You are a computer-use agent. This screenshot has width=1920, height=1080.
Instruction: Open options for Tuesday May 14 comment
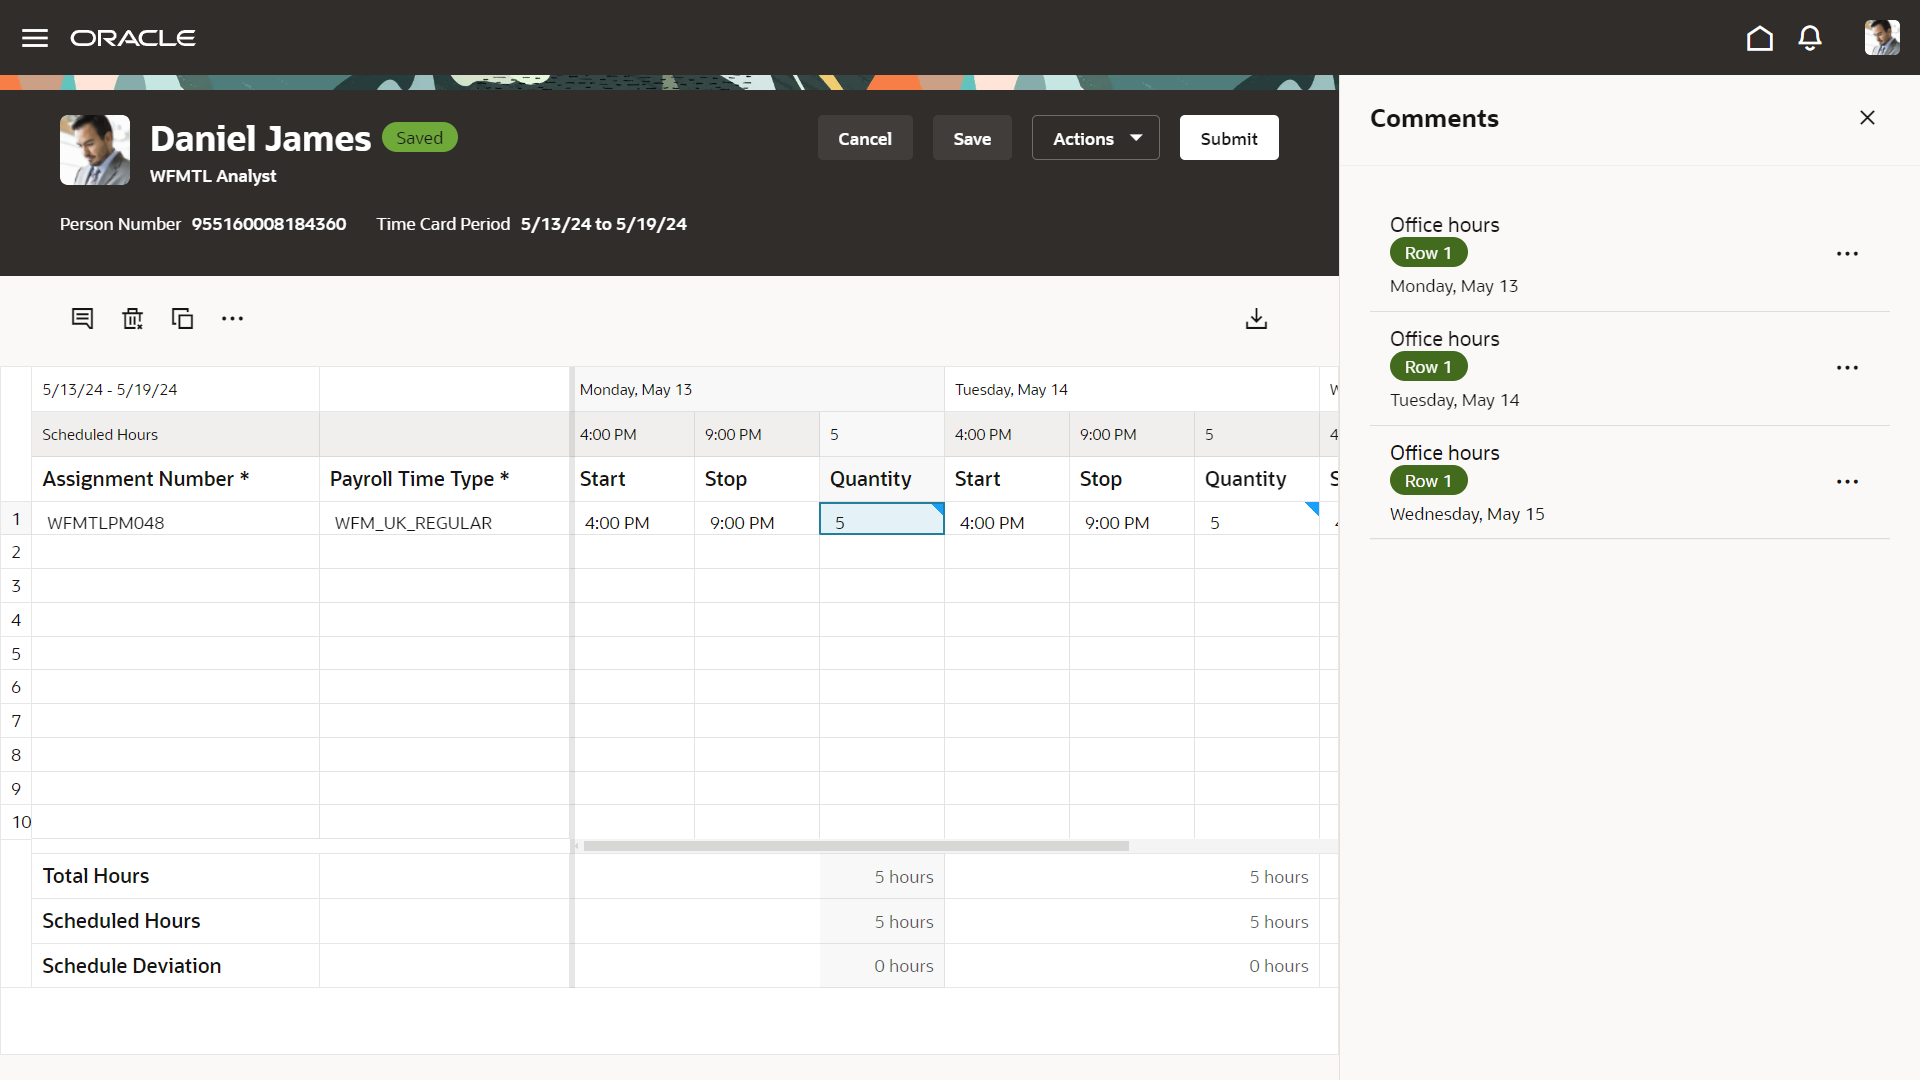click(x=1848, y=367)
